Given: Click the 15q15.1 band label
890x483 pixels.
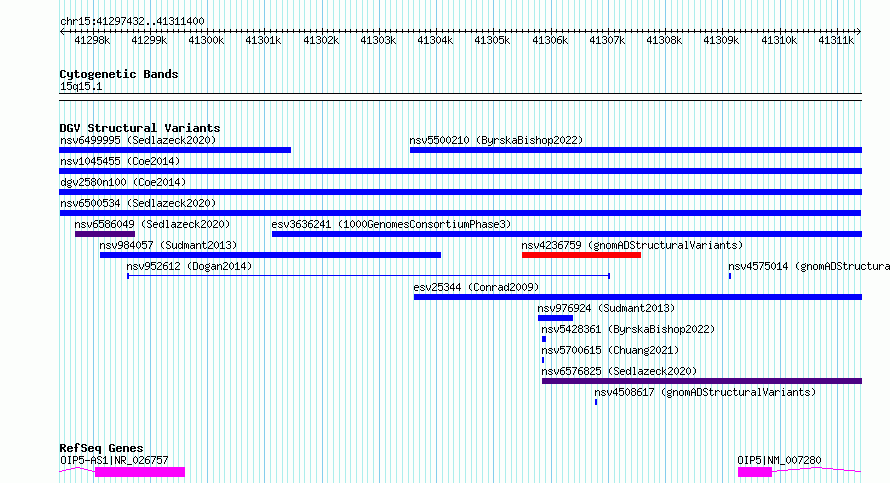Looking at the screenshot, I should click(81, 87).
